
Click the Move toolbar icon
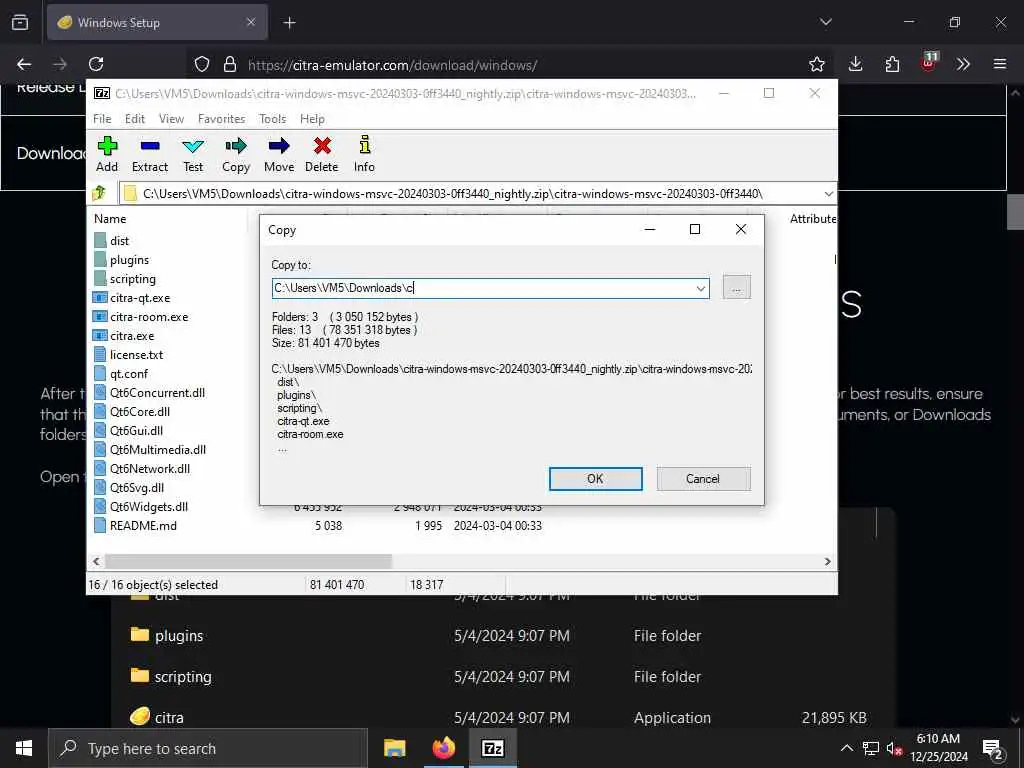pyautogui.click(x=279, y=154)
